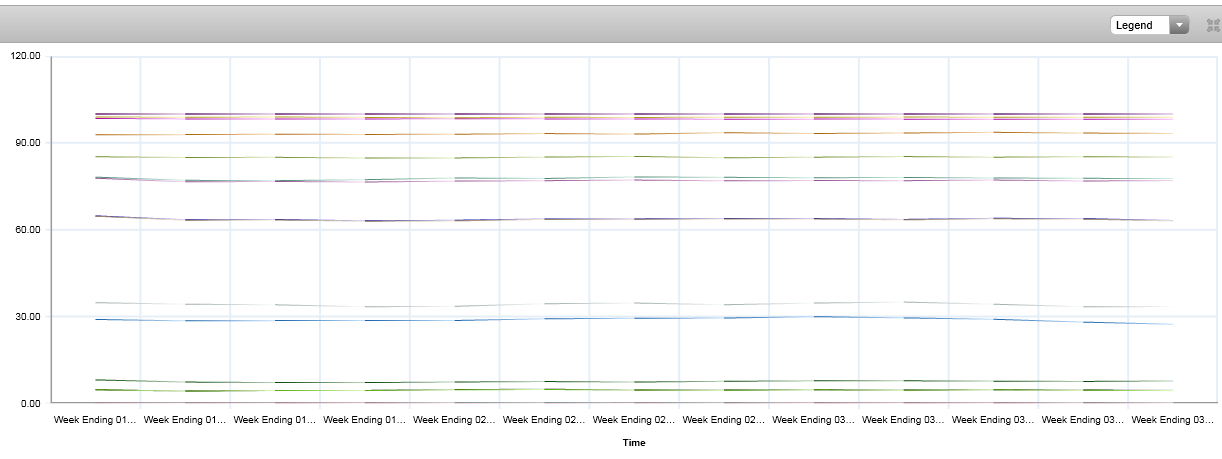Select the first Week Ending 02 label
This screenshot has width=1222, height=459.
[454, 420]
